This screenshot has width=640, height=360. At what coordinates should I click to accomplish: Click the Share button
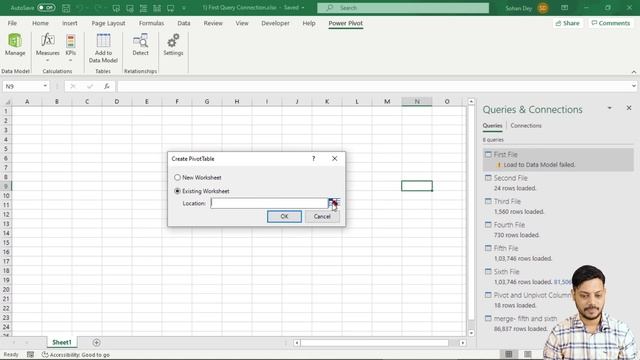point(567,23)
